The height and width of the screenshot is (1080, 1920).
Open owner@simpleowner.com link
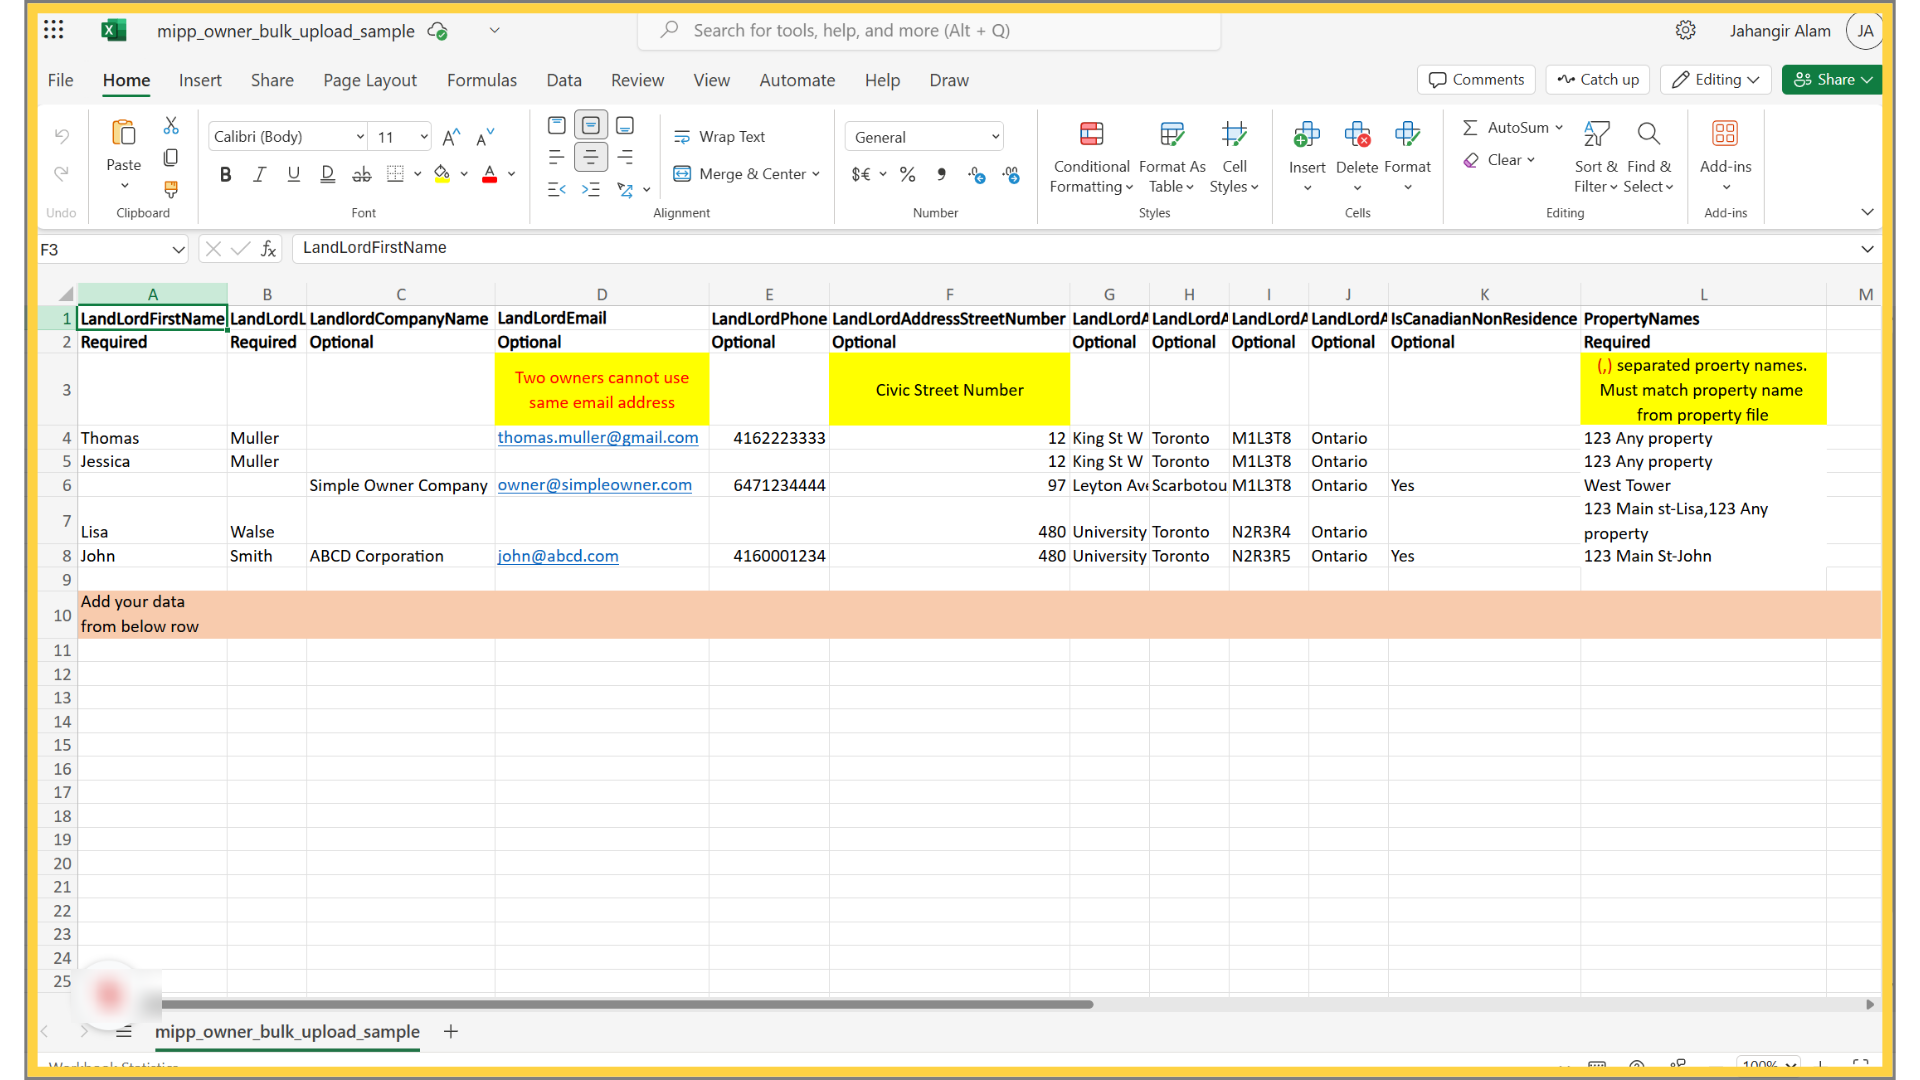(x=595, y=485)
